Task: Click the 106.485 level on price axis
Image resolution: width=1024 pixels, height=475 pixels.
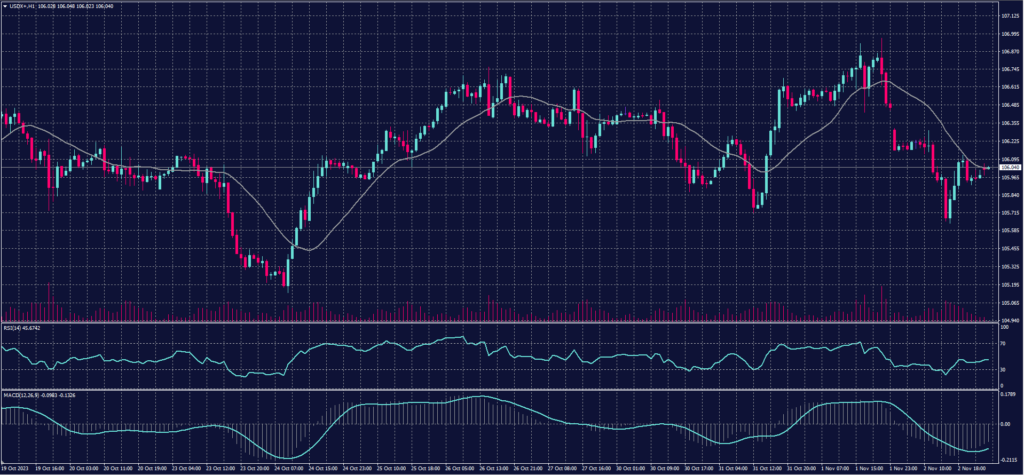Action: click(x=1009, y=105)
